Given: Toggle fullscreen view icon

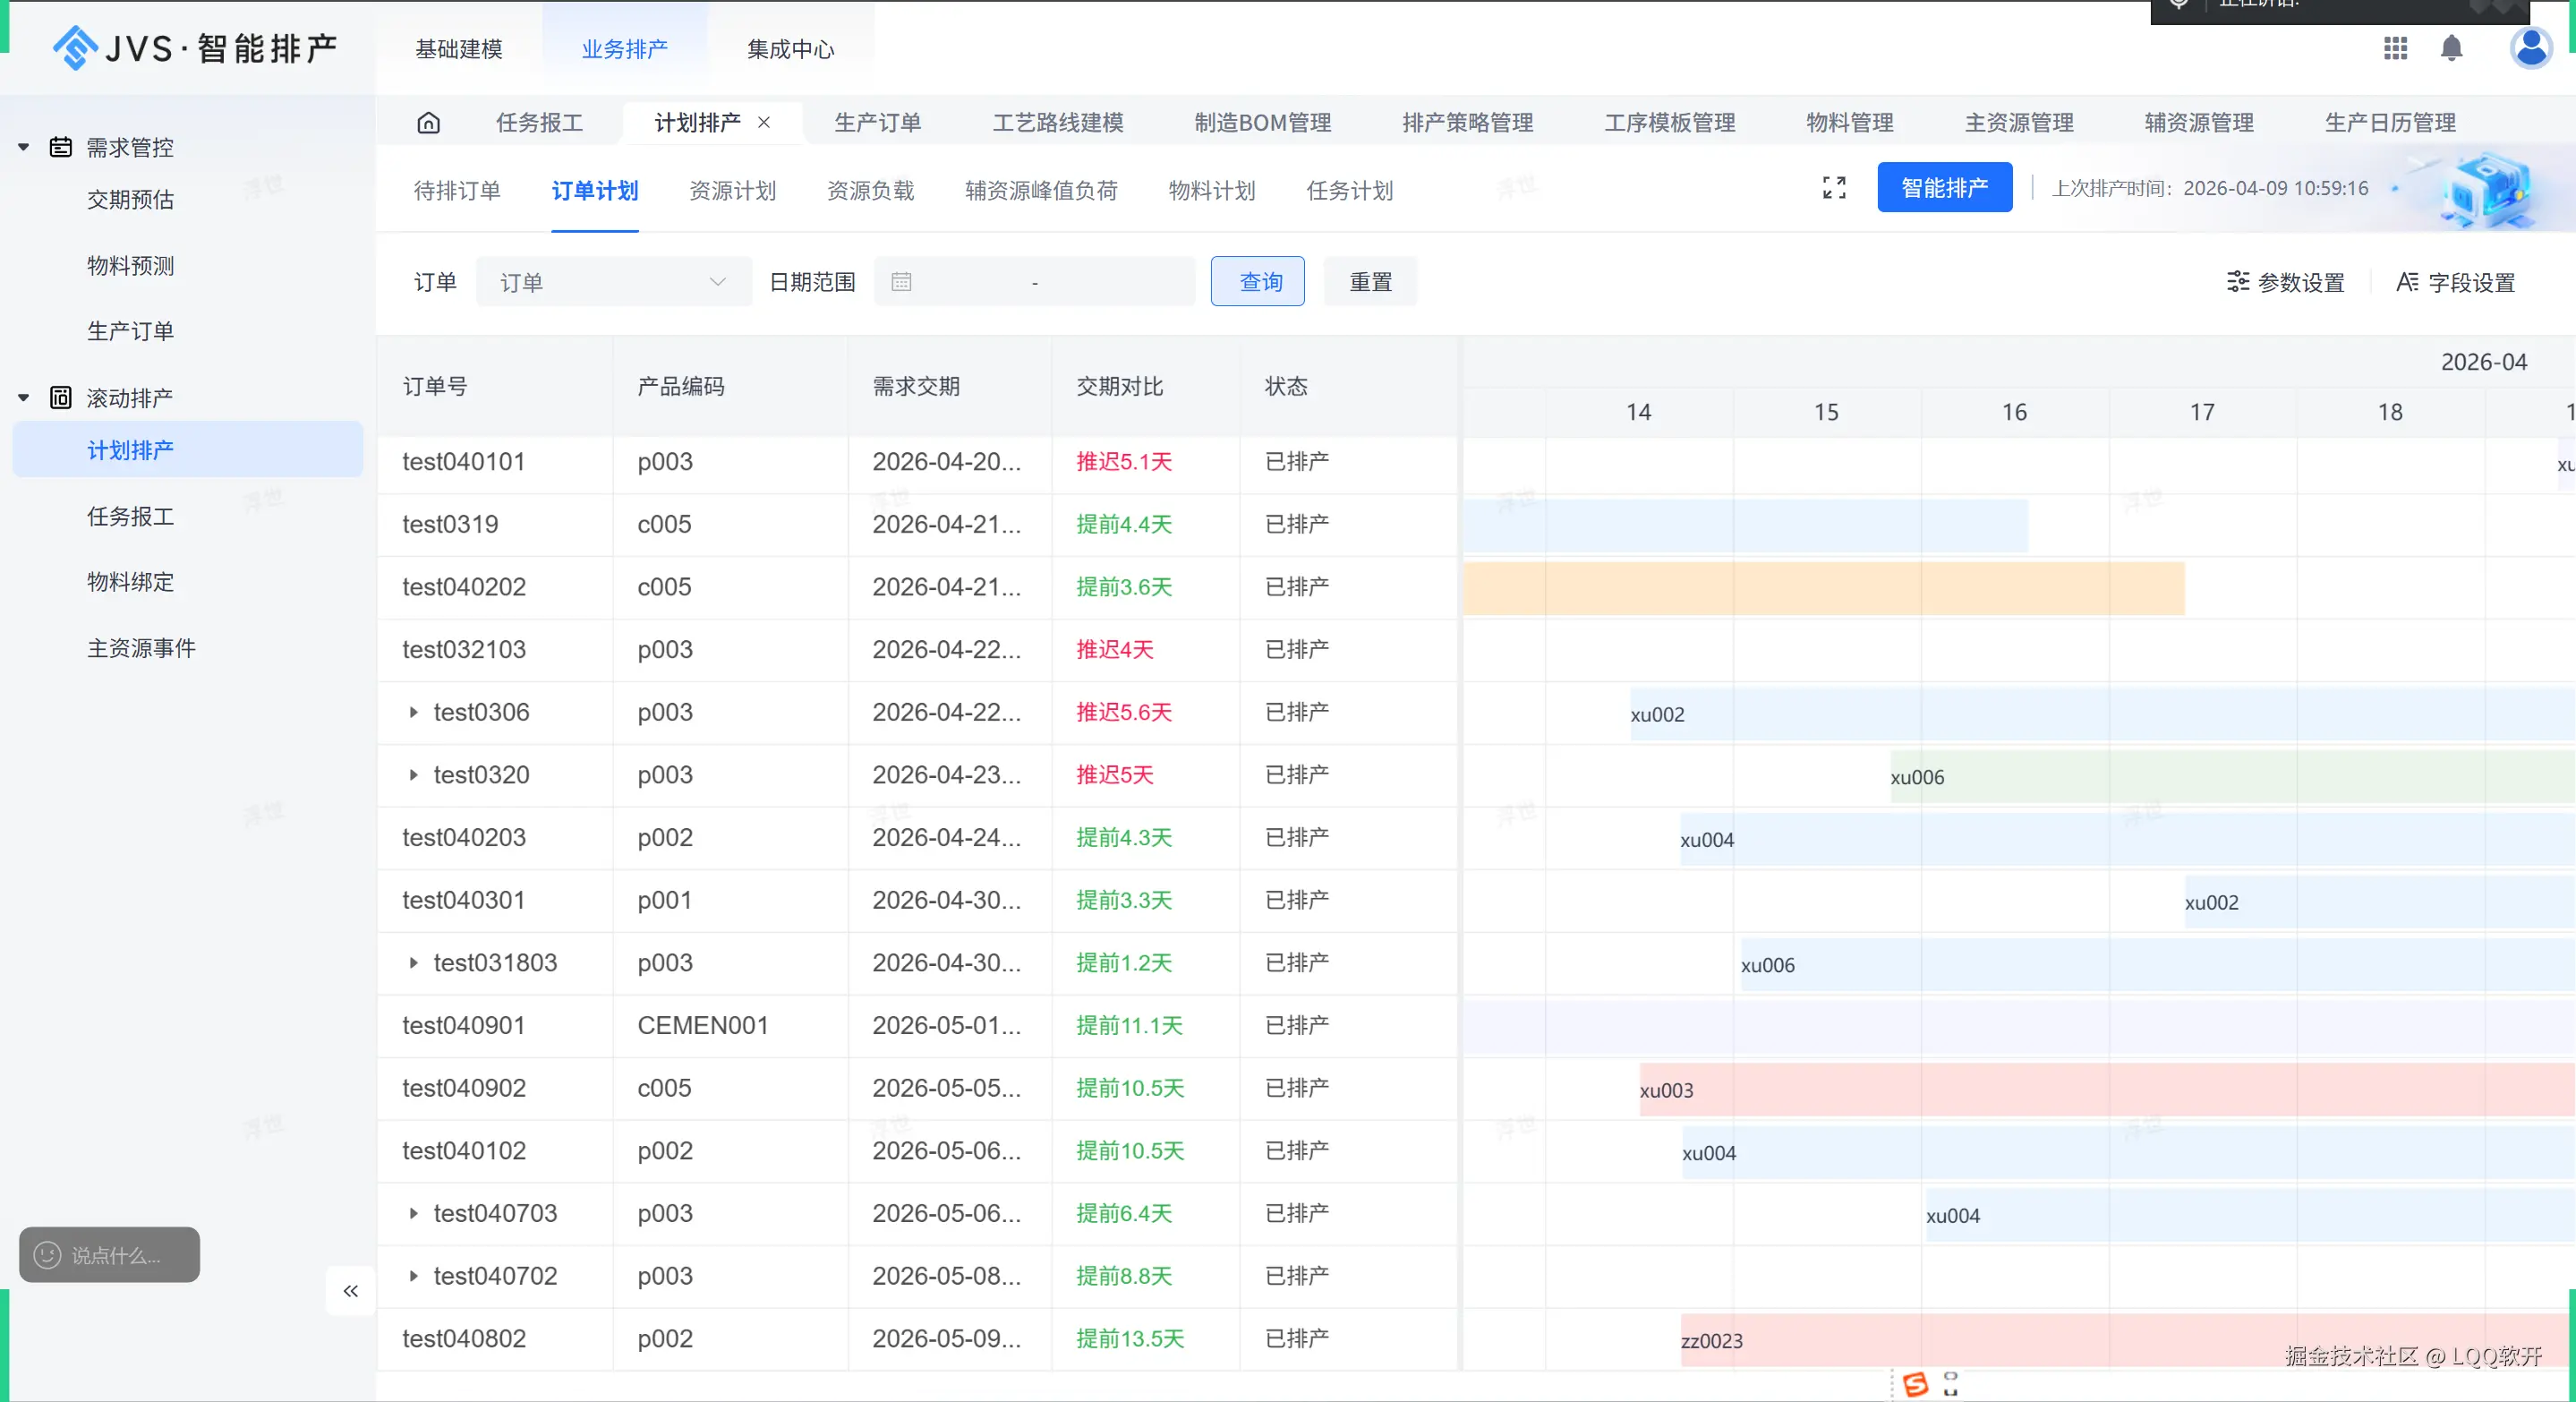Looking at the screenshot, I should point(1834,188).
